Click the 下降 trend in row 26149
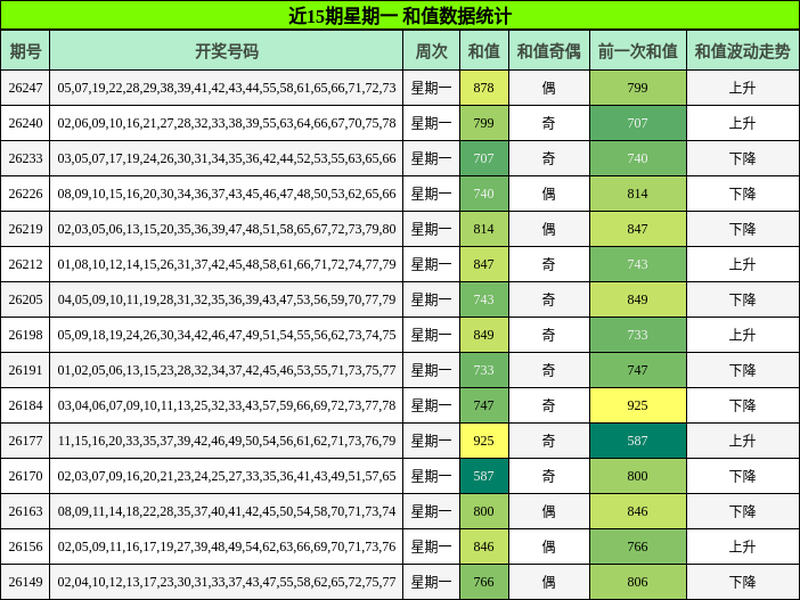Screen dimensions: 800x600 click(742, 581)
